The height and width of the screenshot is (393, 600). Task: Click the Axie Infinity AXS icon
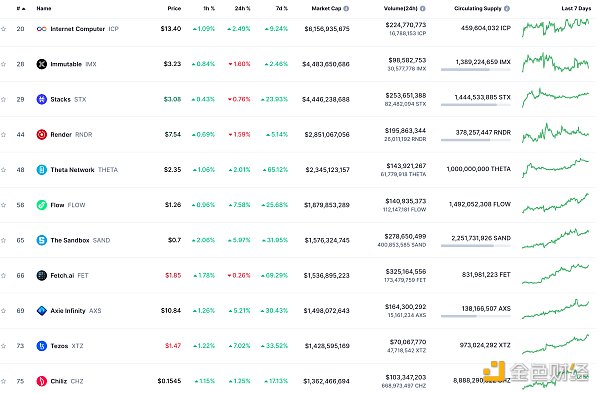coord(41,311)
